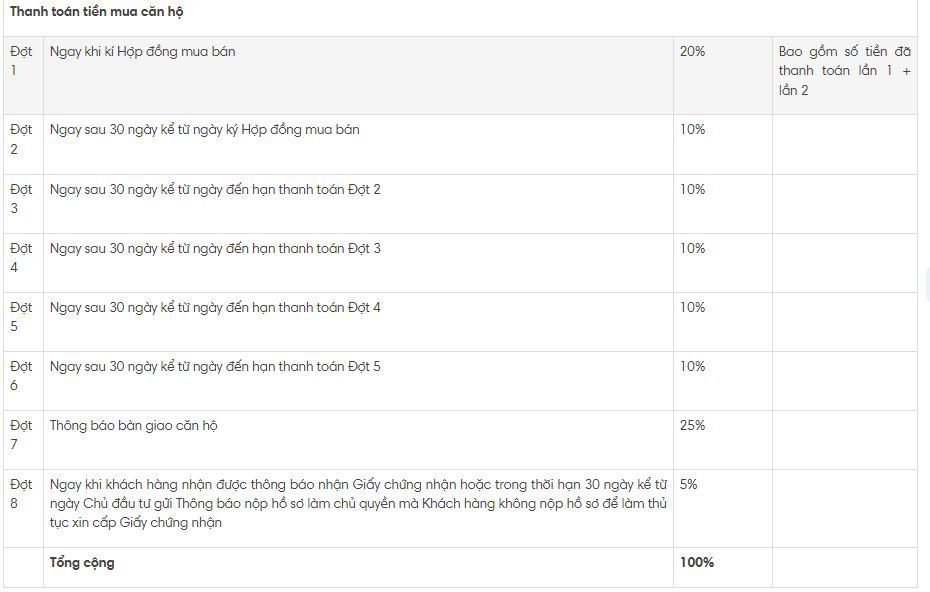Image resolution: width=930 pixels, height=592 pixels.
Task: Select the 25% value for Đợt 7
Action: pyautogui.click(x=692, y=425)
